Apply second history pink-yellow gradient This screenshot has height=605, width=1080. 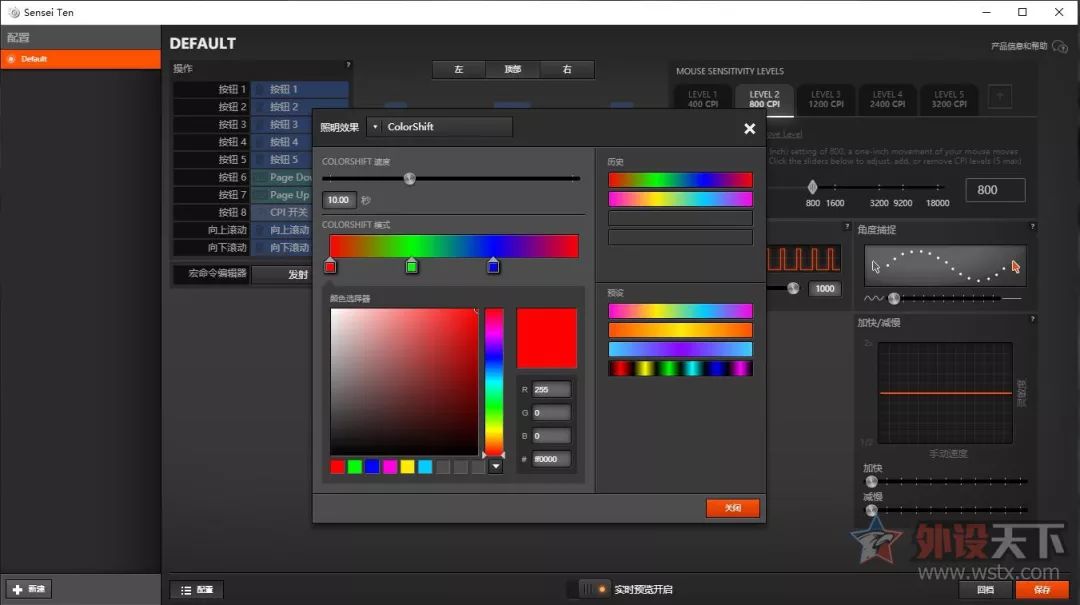[x=681, y=199]
